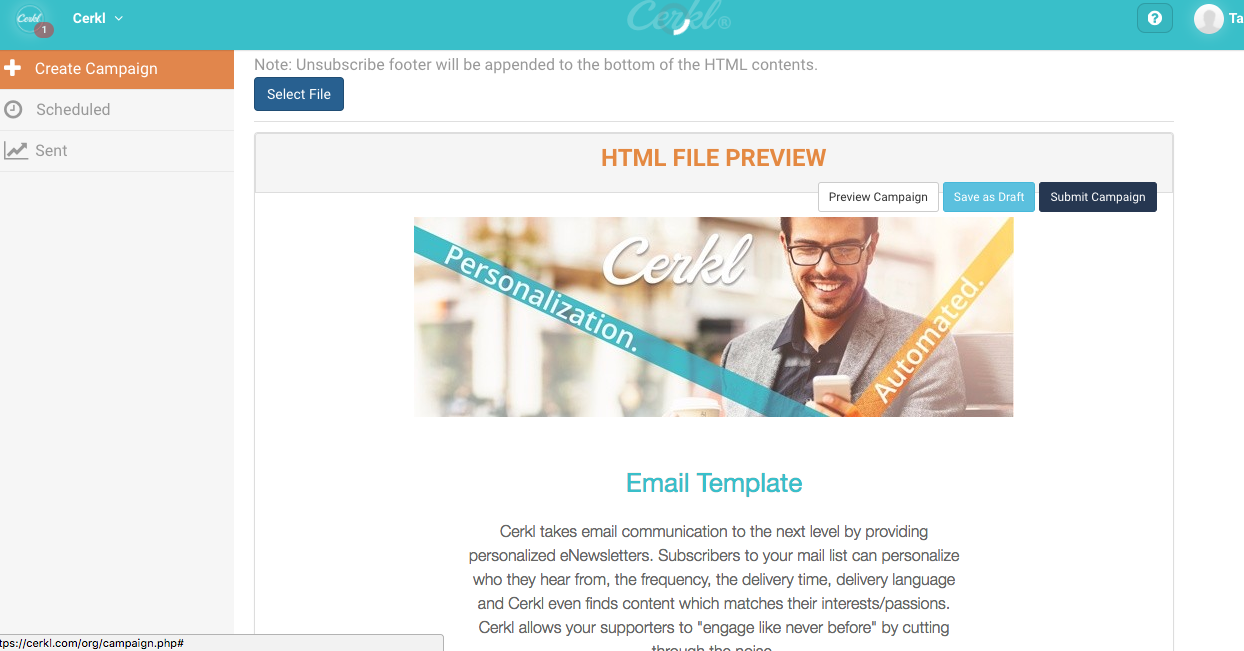Screen dimensions: 1244x651
Task: Open the help question mark icon
Action: coord(1155,19)
